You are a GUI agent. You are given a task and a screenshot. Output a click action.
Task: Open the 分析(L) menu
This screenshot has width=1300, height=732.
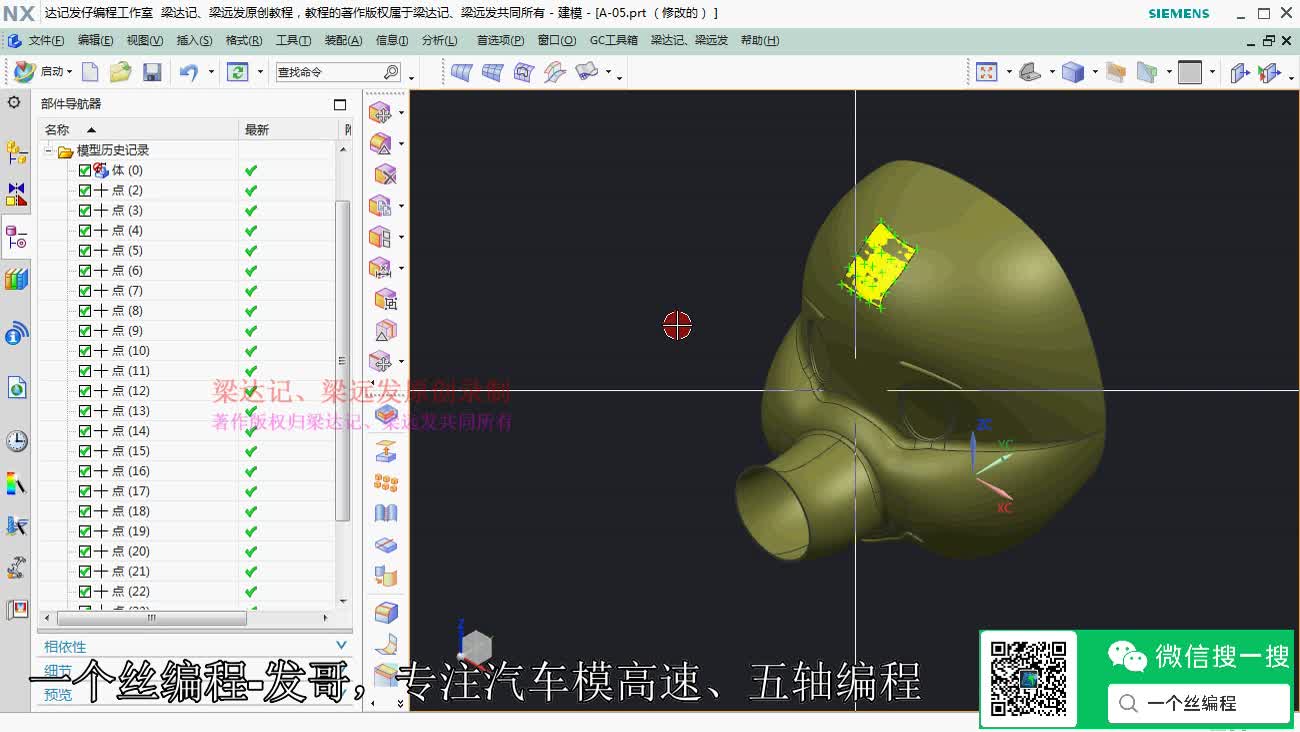point(439,40)
